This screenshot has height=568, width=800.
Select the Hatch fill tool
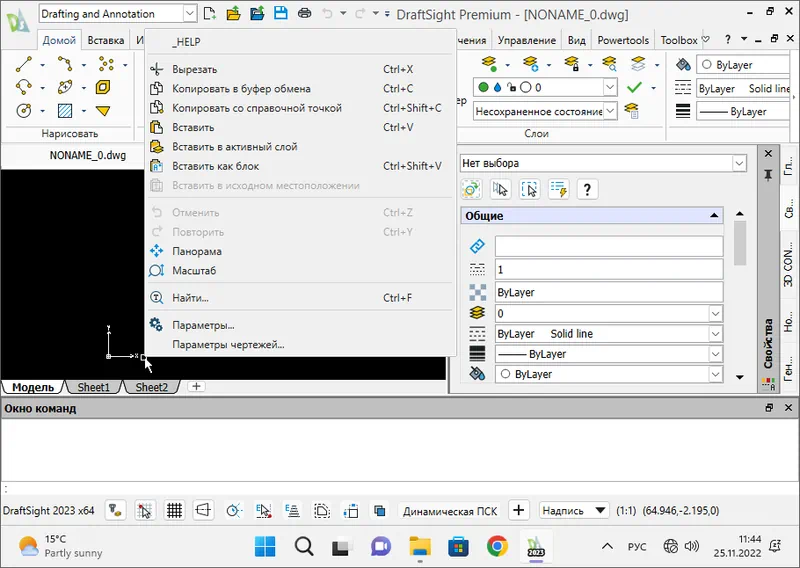click(65, 110)
